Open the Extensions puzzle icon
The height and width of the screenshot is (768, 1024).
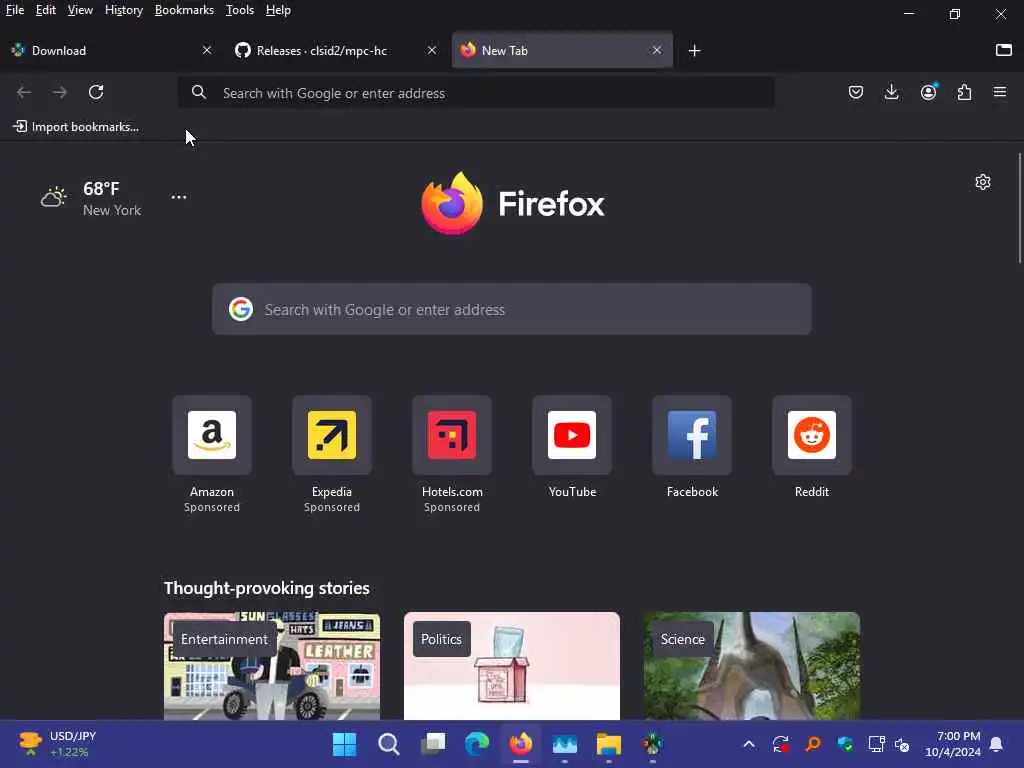(964, 92)
